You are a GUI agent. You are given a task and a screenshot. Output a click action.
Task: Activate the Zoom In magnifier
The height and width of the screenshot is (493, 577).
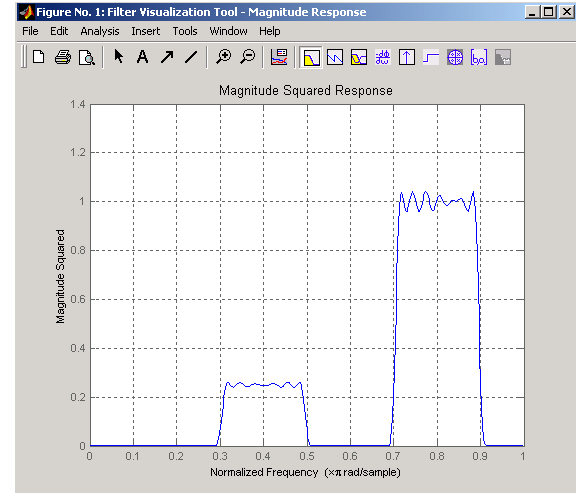click(223, 57)
